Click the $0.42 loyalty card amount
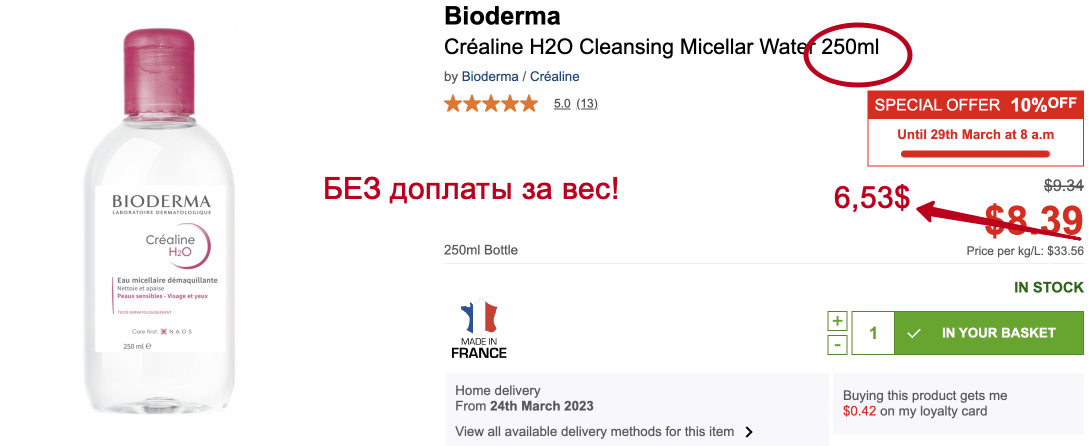 859,410
